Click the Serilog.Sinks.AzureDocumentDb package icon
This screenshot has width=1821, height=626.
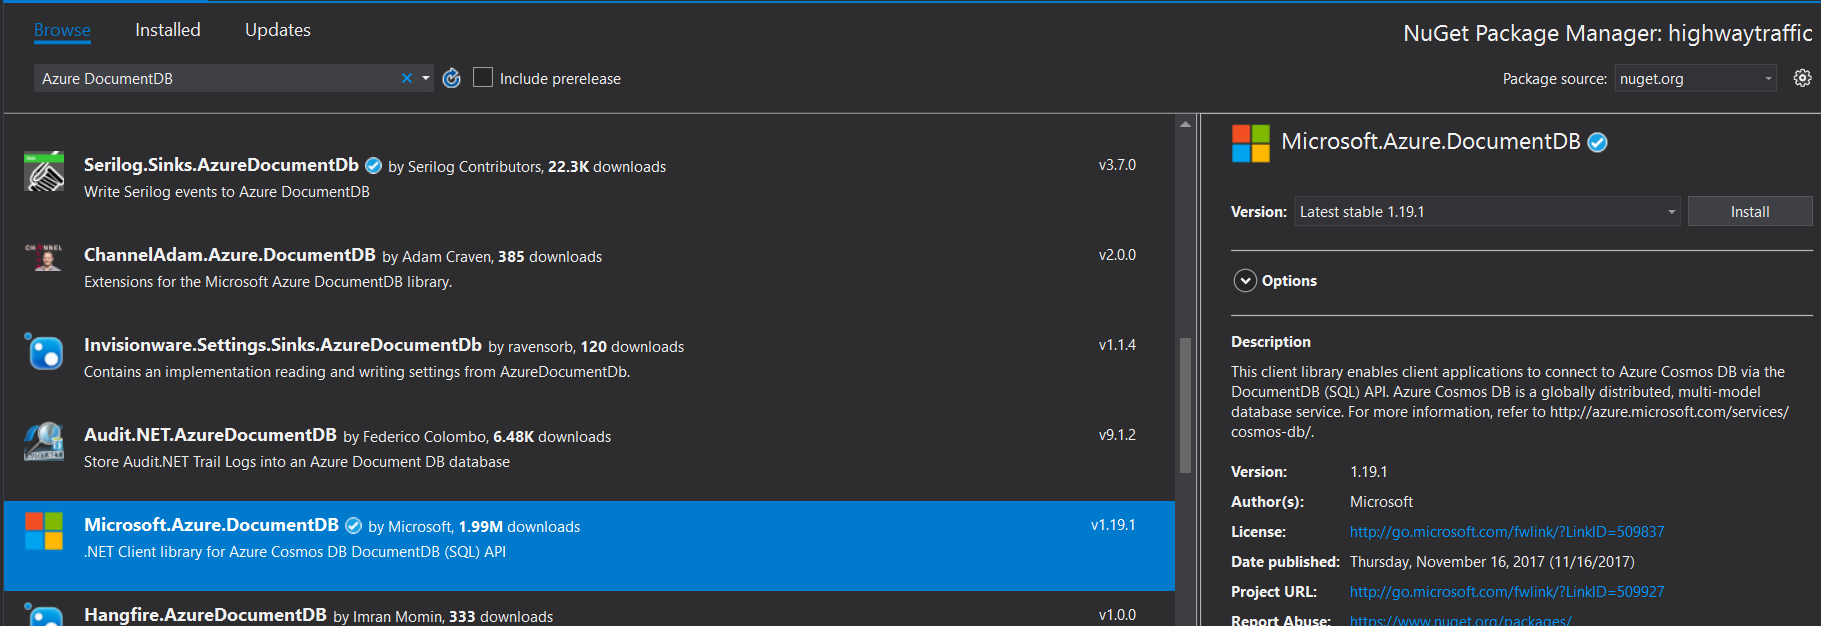(x=44, y=171)
